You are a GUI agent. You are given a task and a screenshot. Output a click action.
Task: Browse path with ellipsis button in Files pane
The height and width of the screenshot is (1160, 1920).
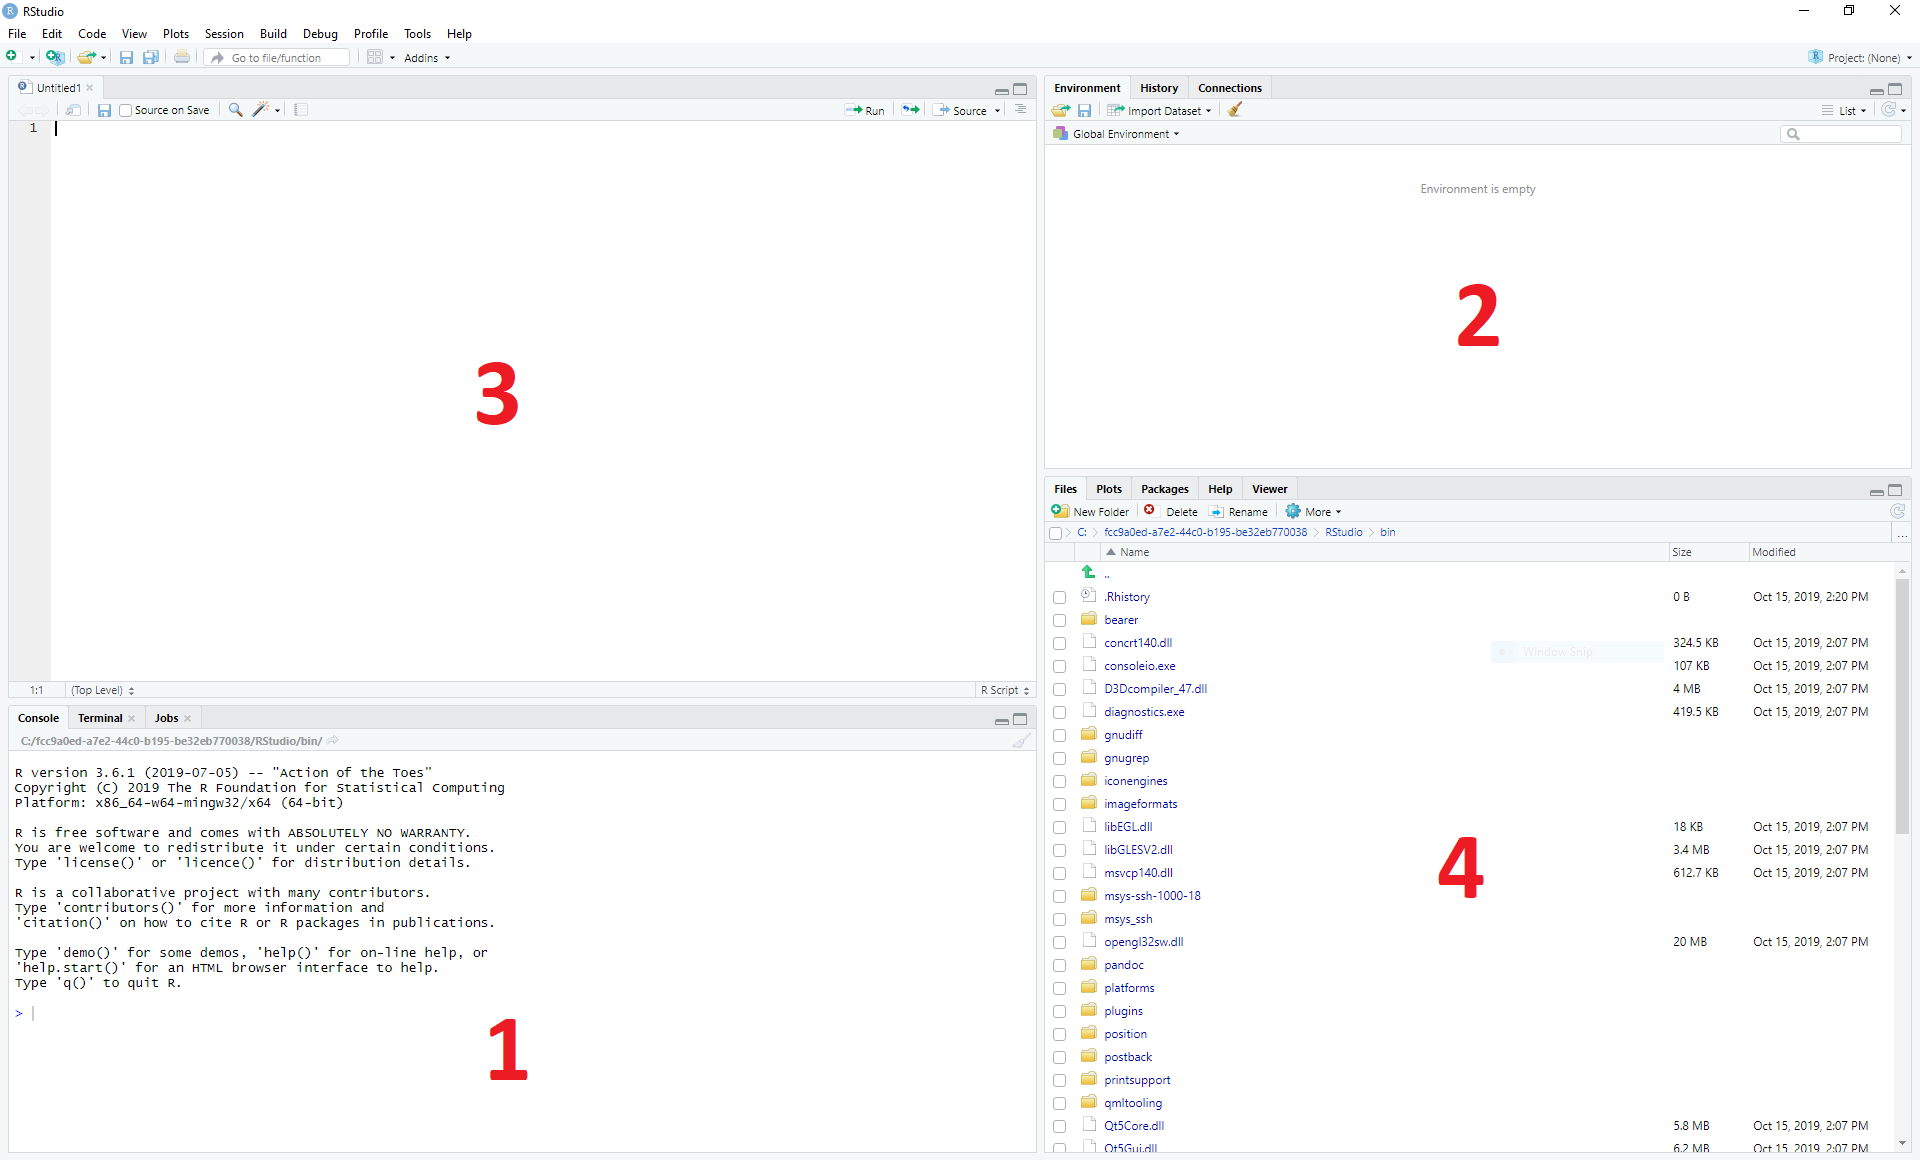(1902, 533)
